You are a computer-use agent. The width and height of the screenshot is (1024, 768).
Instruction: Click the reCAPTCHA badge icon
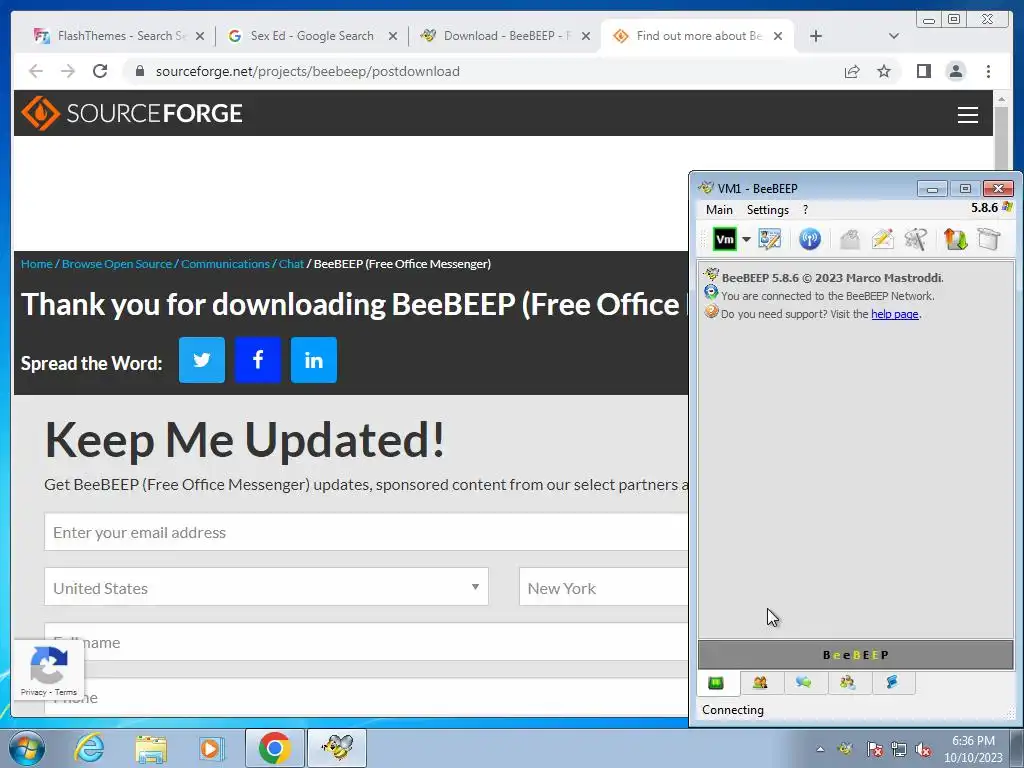tap(48, 665)
